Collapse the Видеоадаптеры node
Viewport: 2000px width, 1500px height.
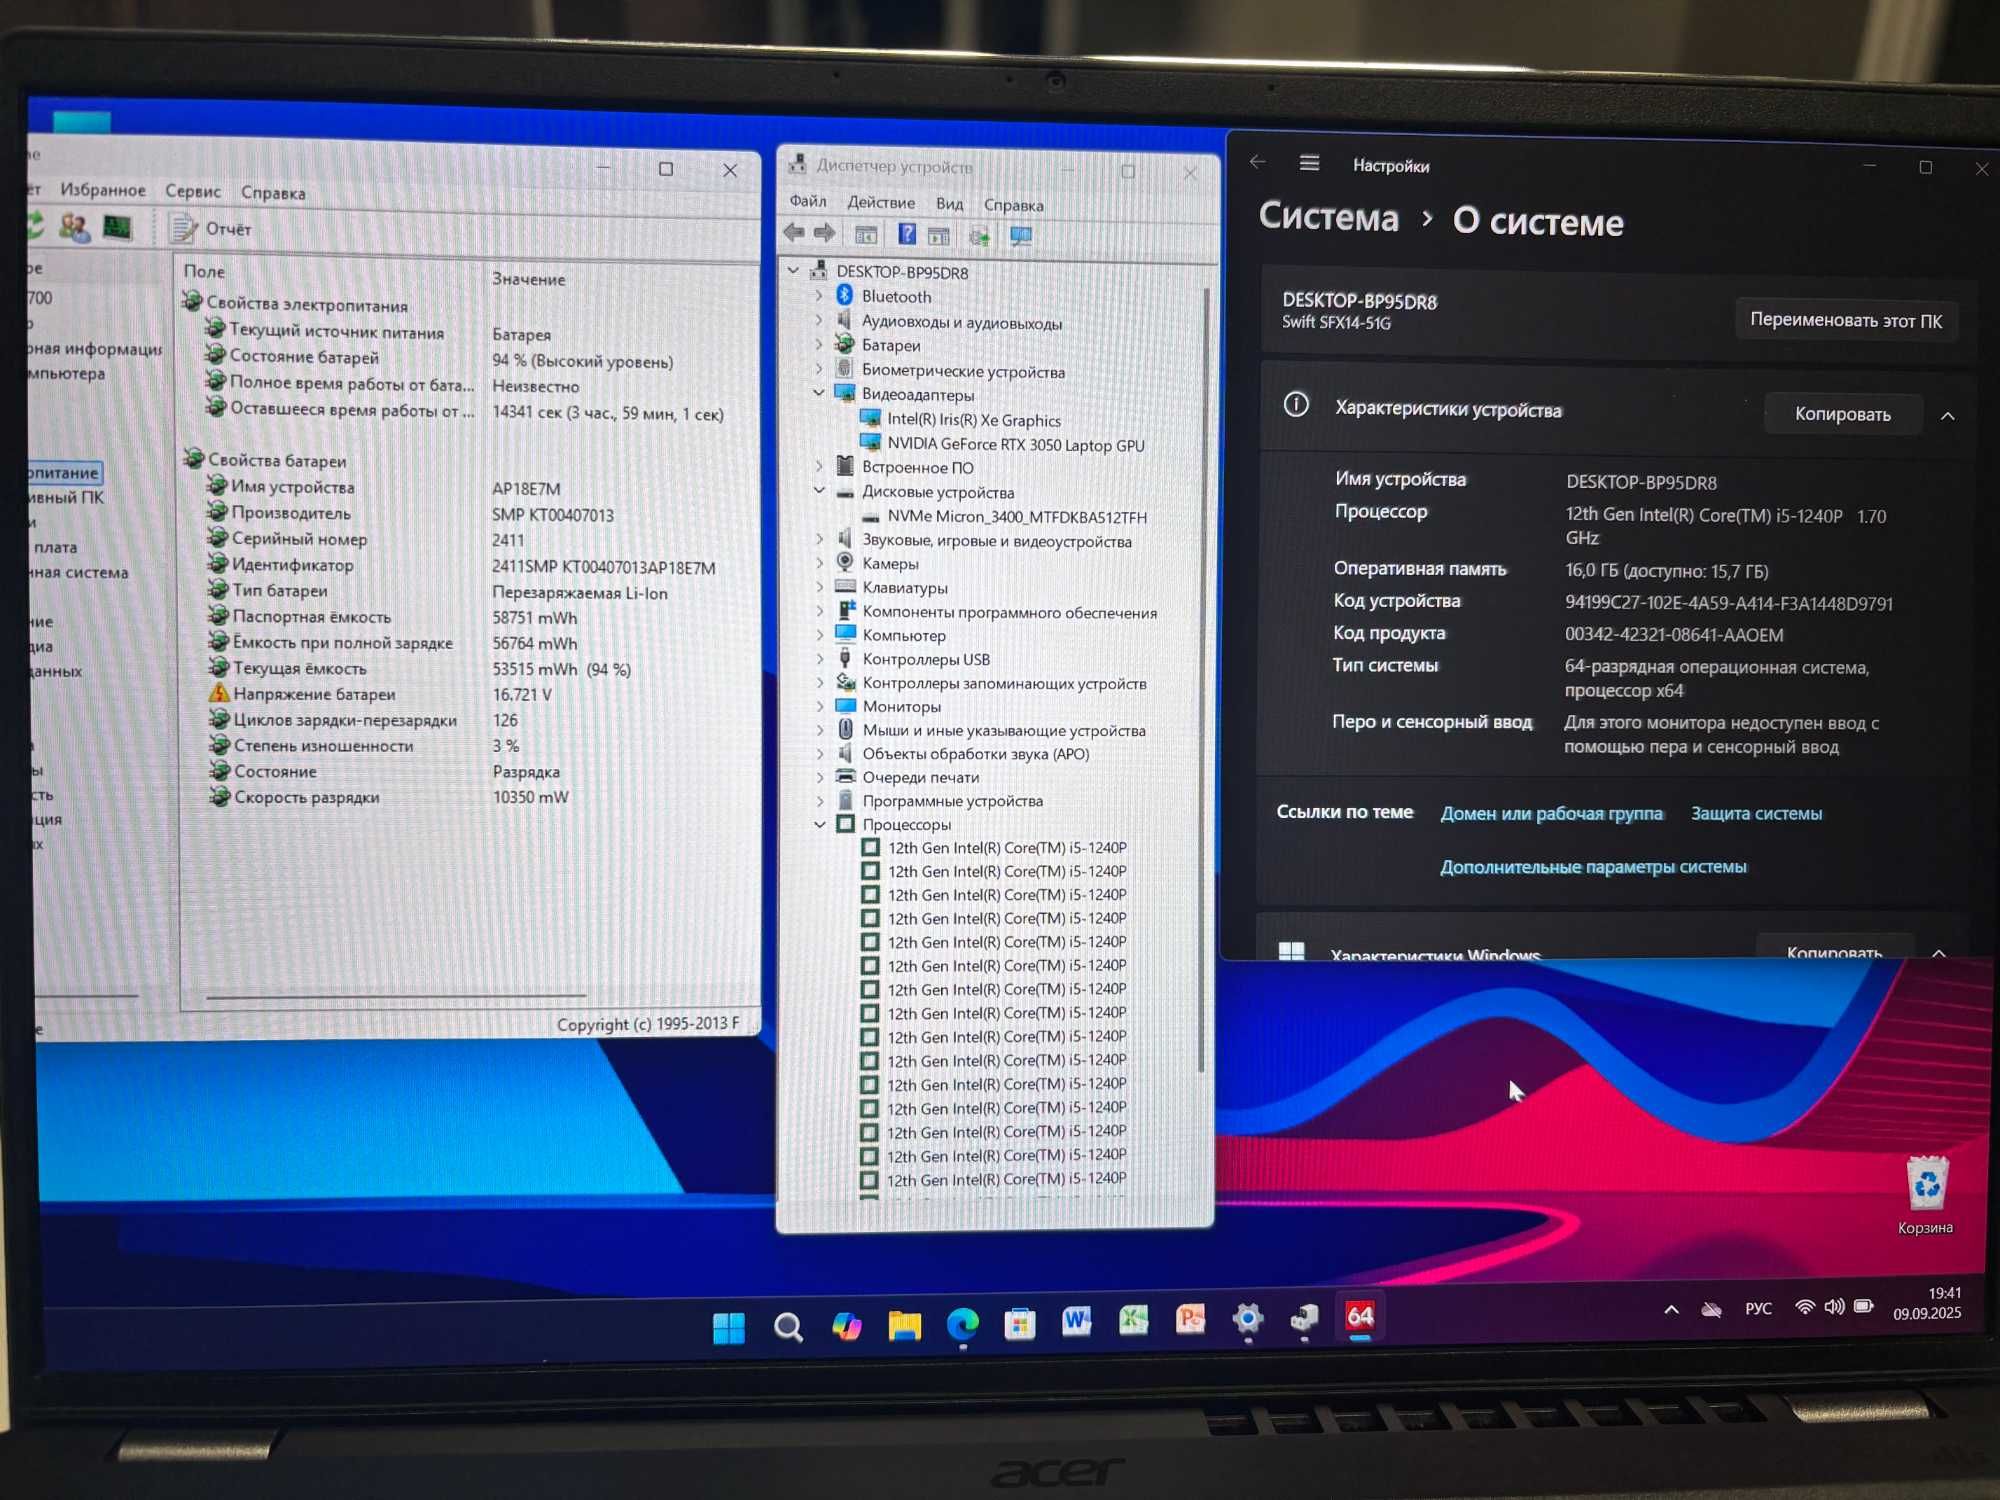819,393
